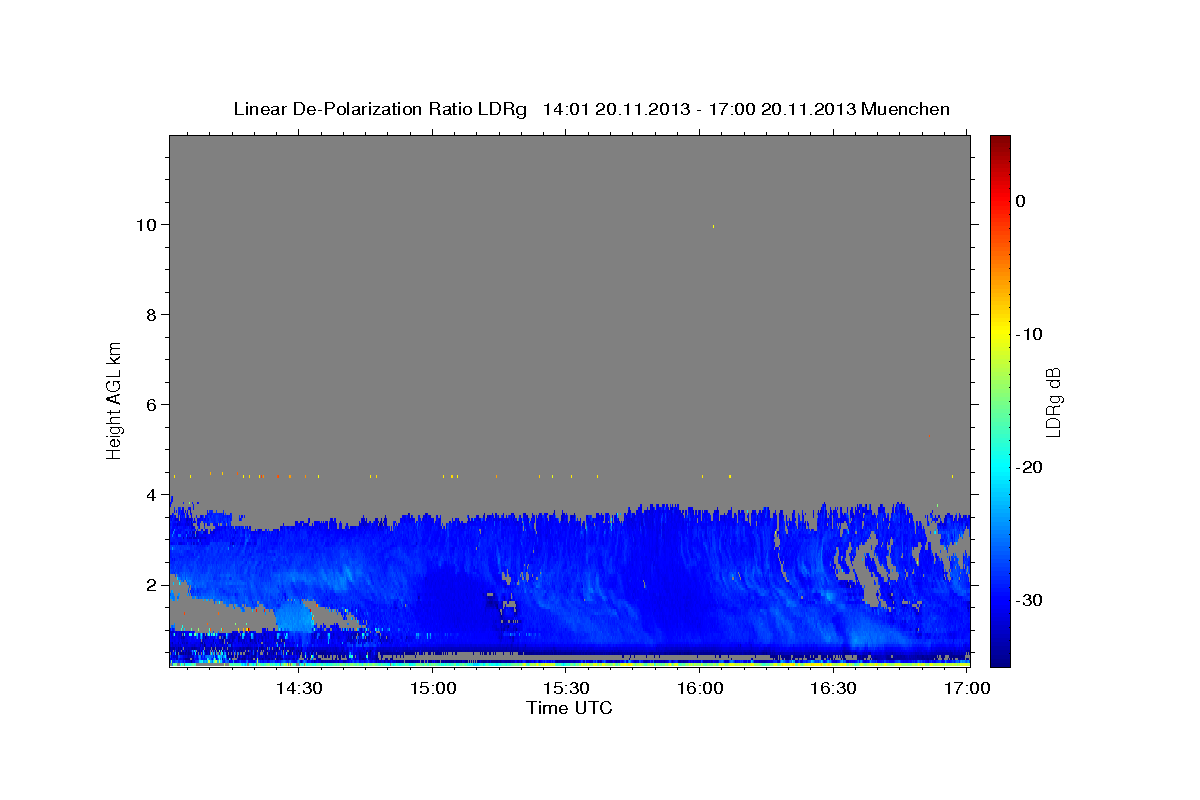Screen dimensions: 1200x800
Task: Click the height tick label 6
Action: [x=152, y=405]
